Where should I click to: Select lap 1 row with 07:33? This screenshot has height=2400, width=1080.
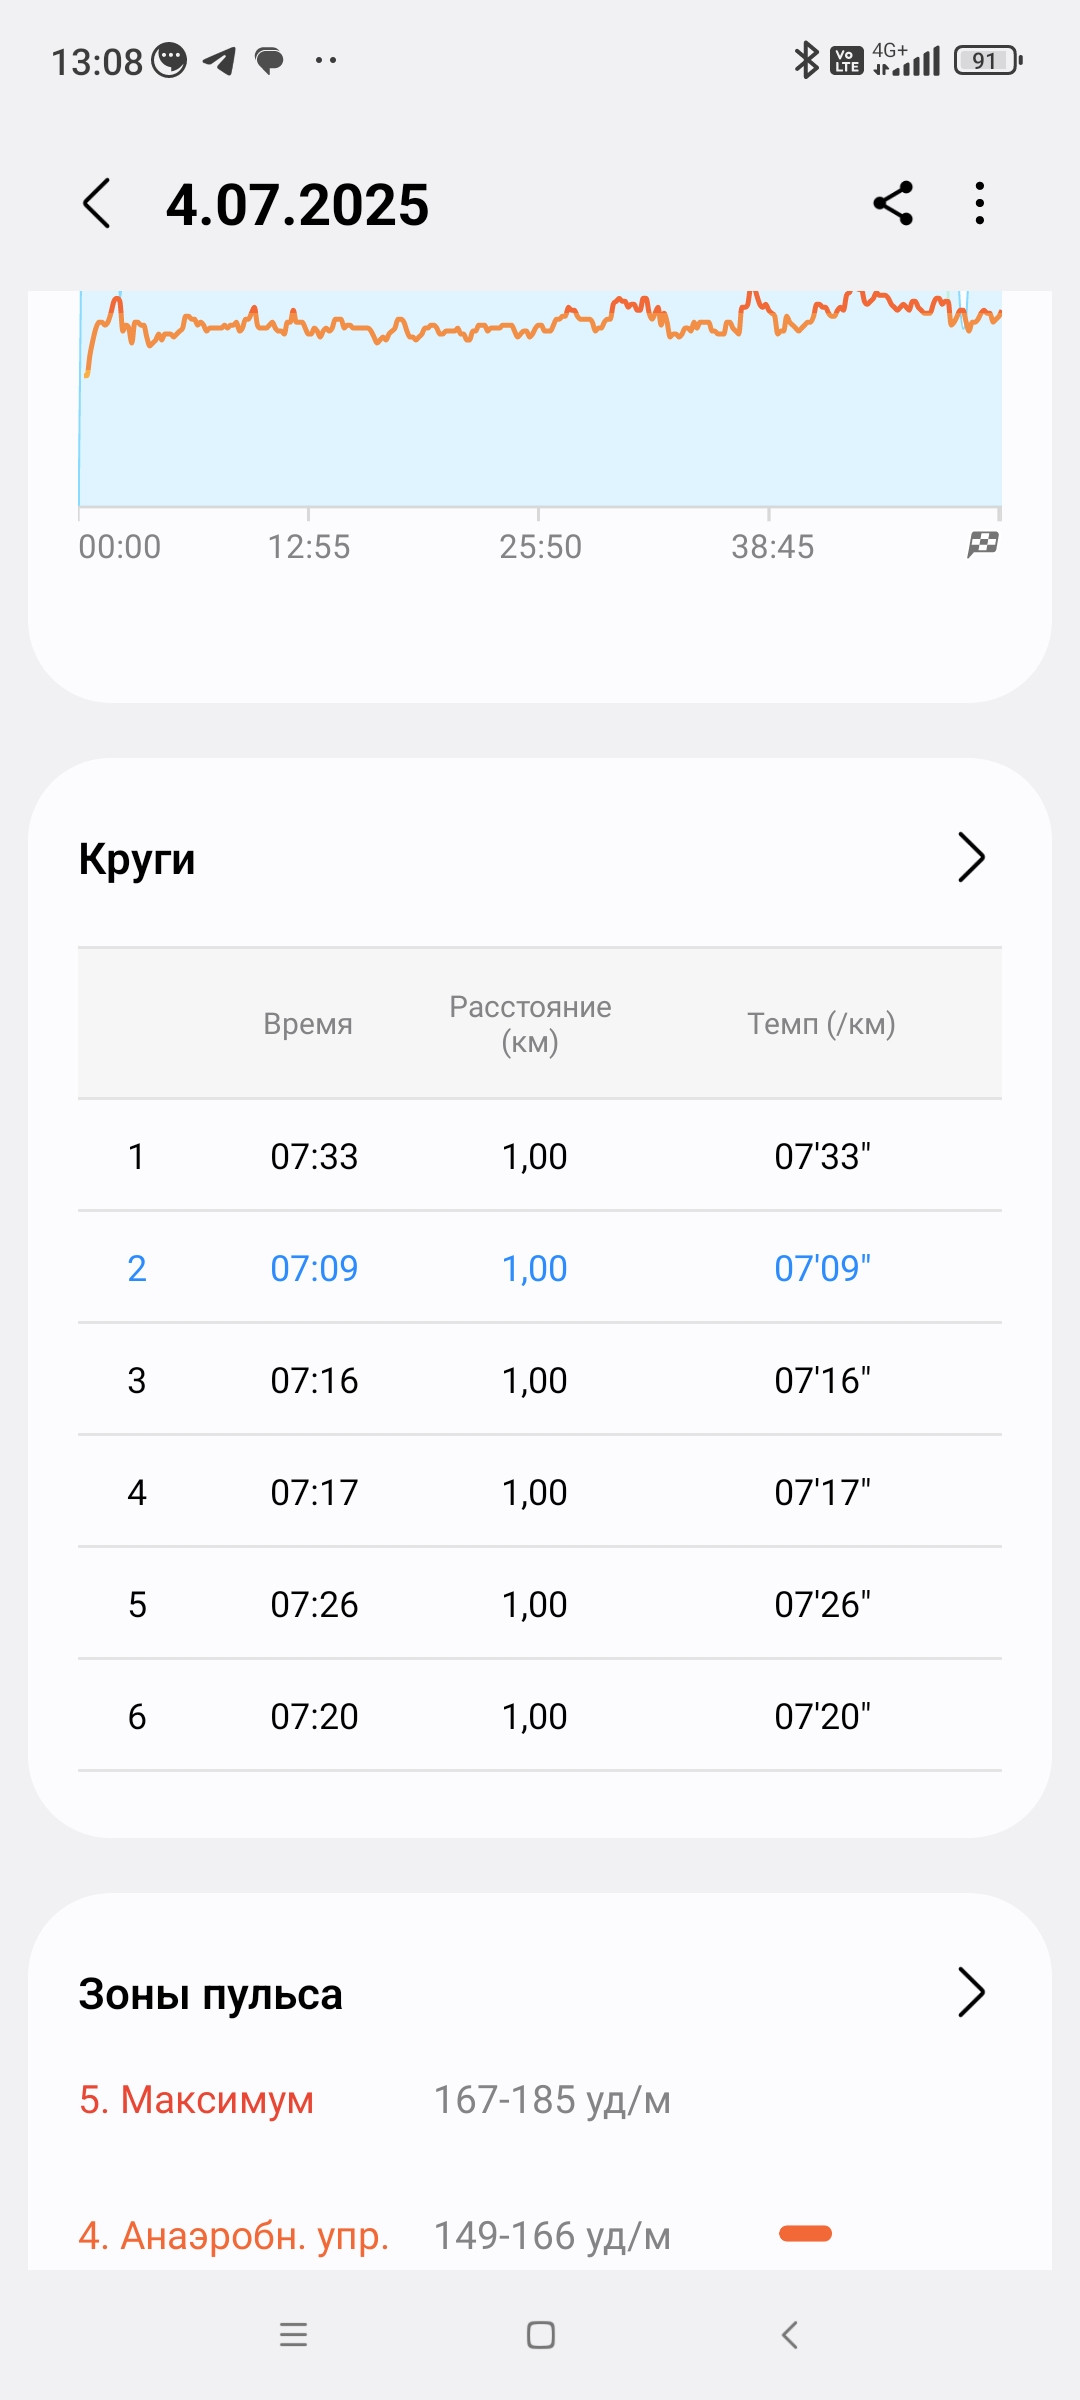[540, 1156]
